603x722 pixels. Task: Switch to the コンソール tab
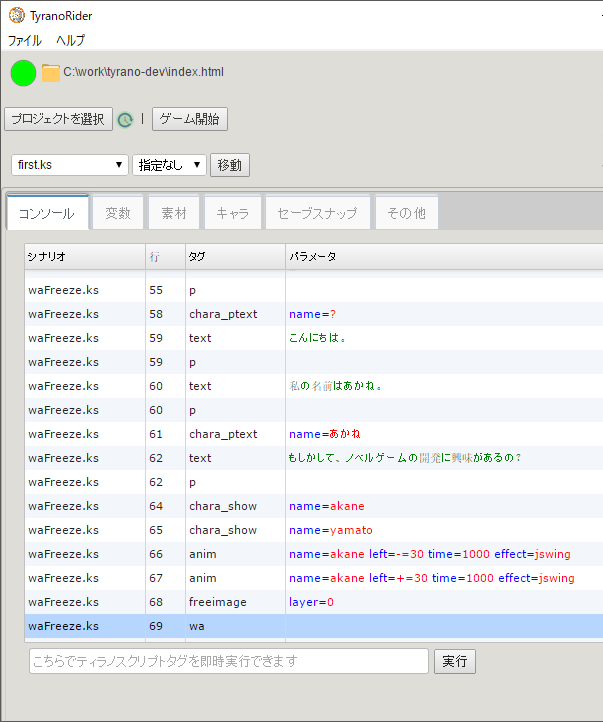pyautogui.click(x=47, y=213)
